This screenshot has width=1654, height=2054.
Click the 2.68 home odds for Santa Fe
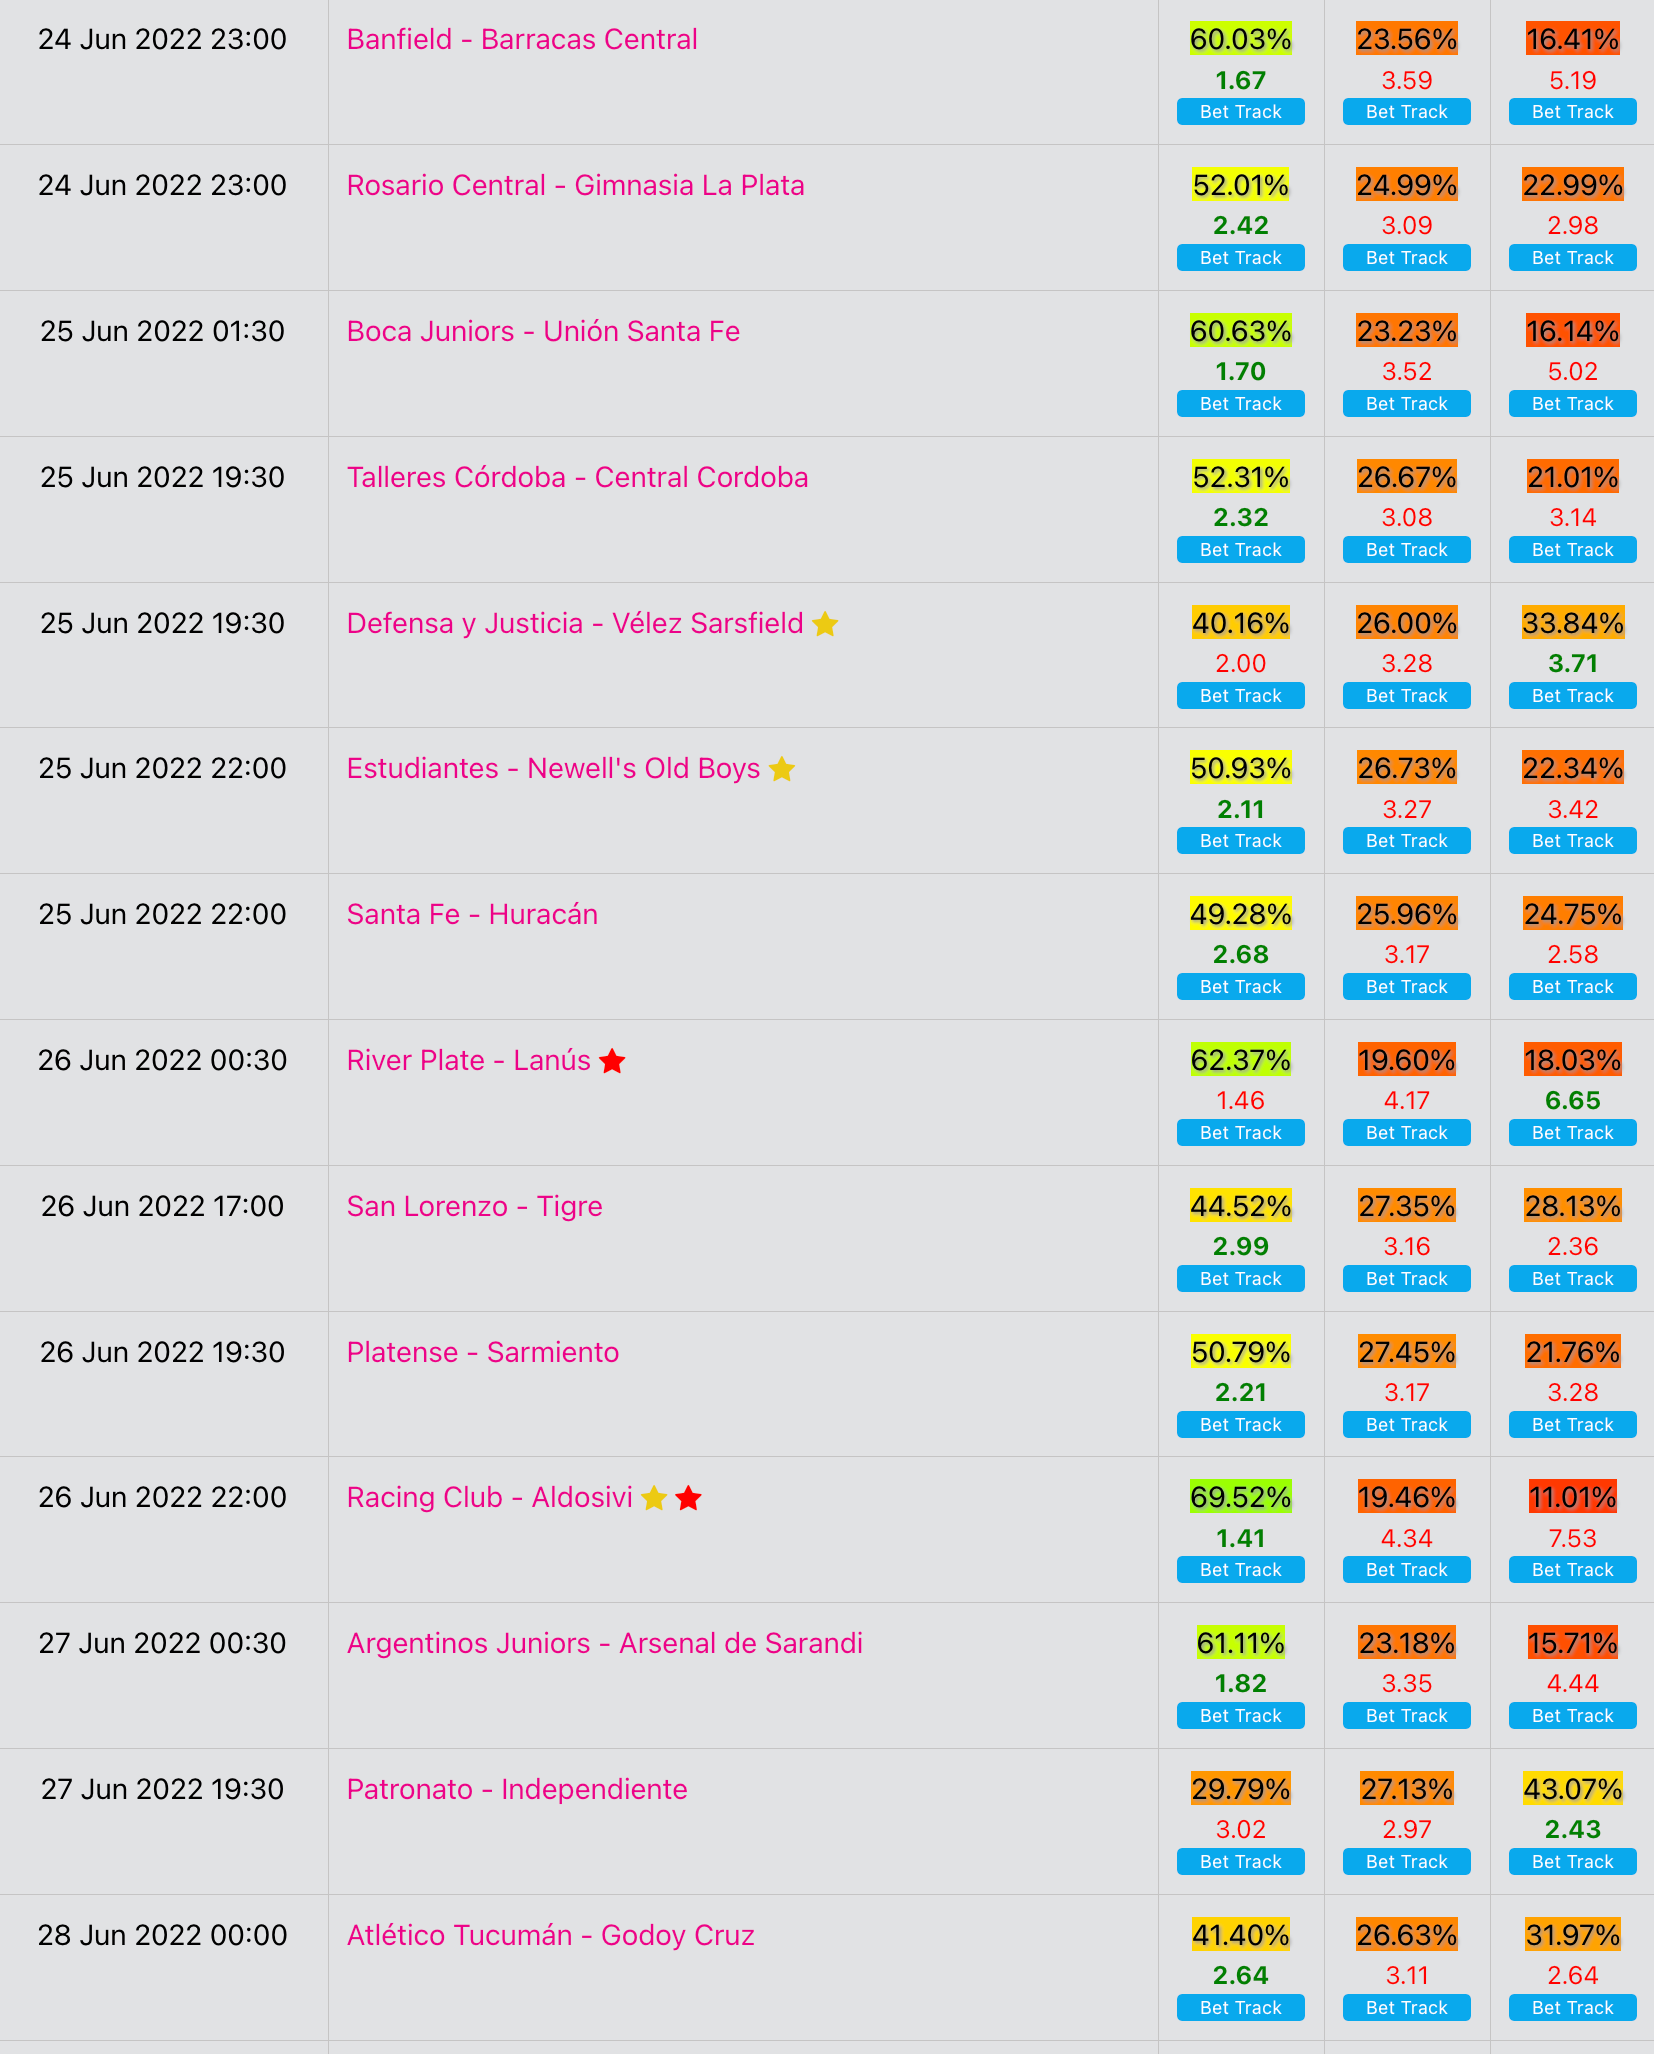[x=1240, y=955]
